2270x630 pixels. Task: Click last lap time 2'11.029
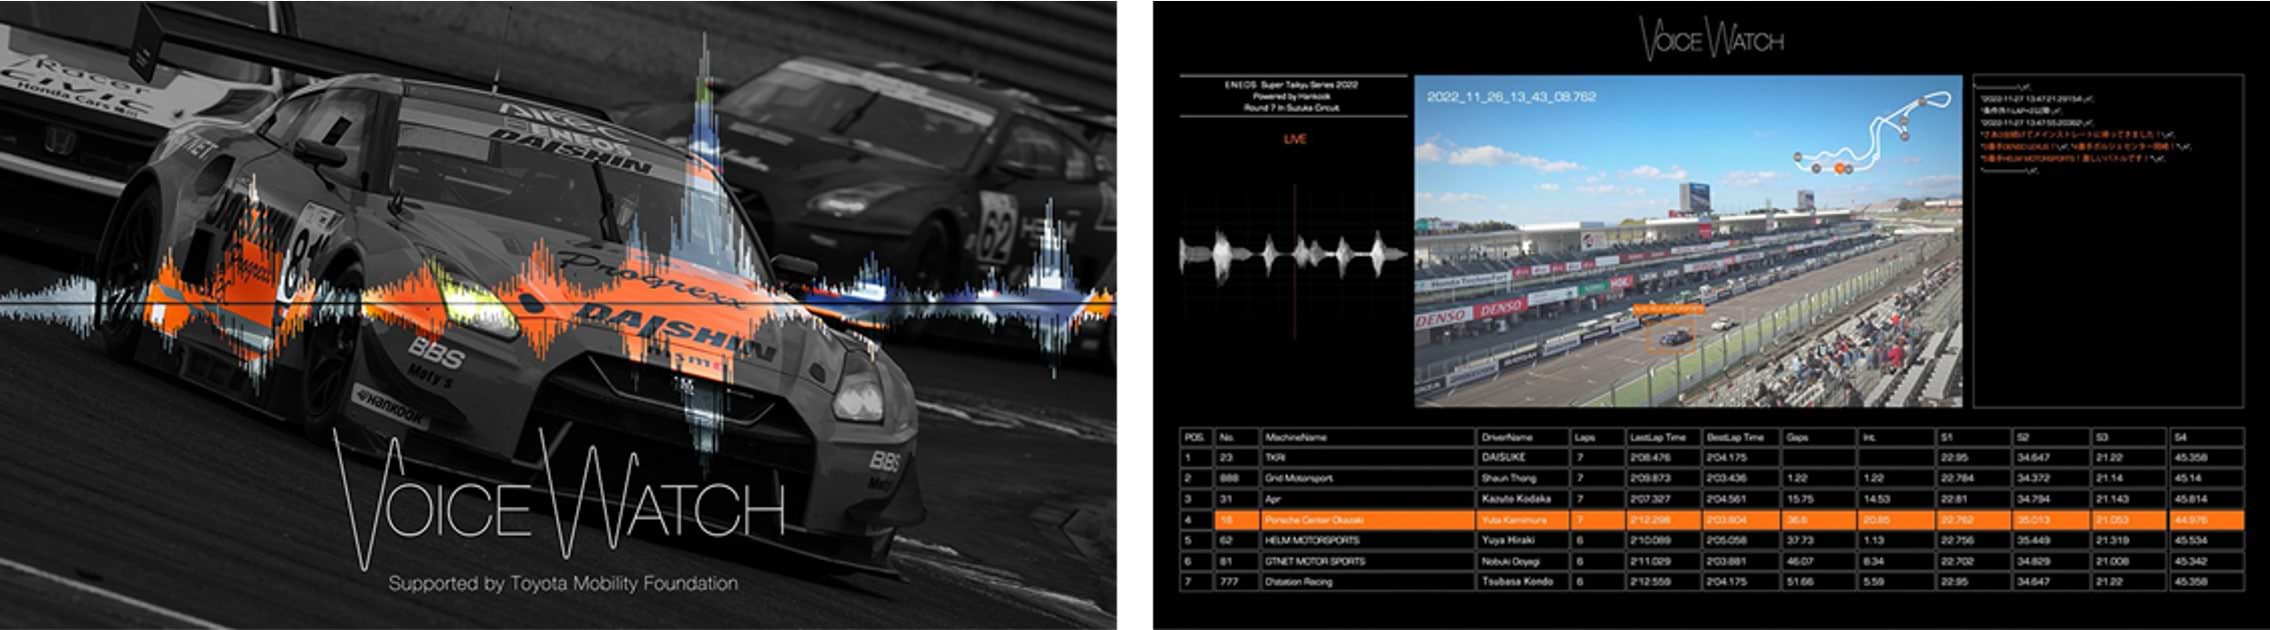pyautogui.click(x=1650, y=561)
